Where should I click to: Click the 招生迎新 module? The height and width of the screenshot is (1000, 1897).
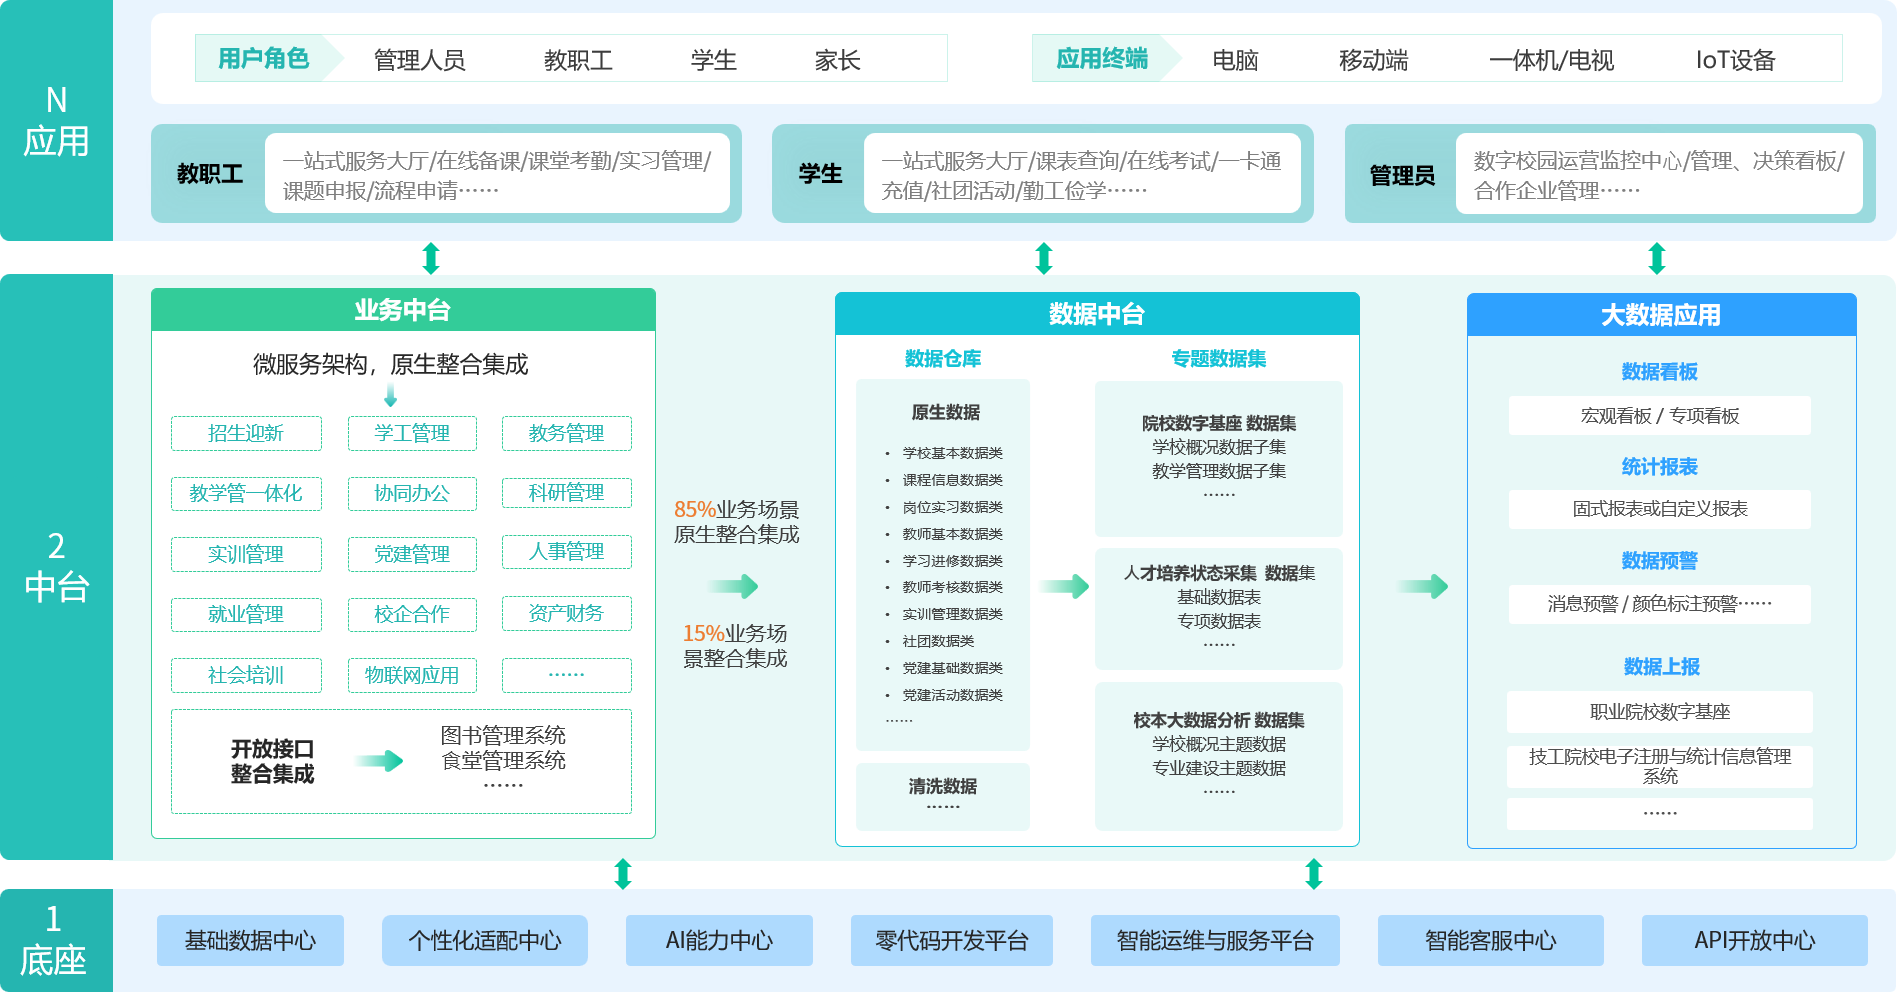click(x=246, y=433)
